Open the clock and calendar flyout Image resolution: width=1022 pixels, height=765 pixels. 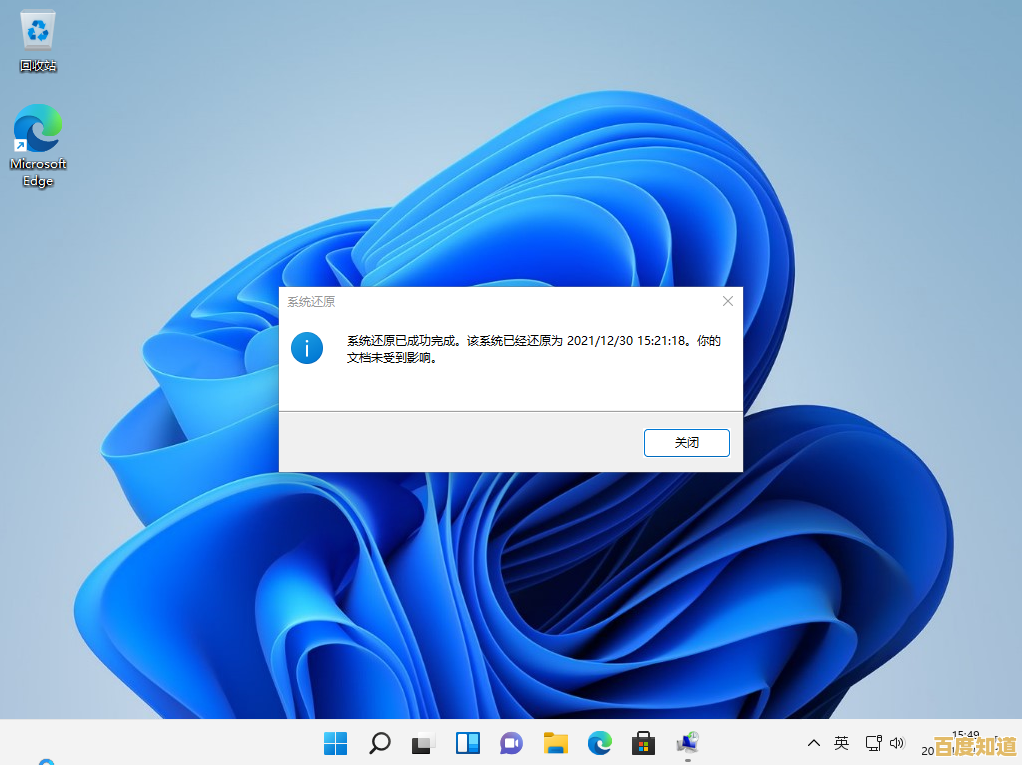pos(948,743)
